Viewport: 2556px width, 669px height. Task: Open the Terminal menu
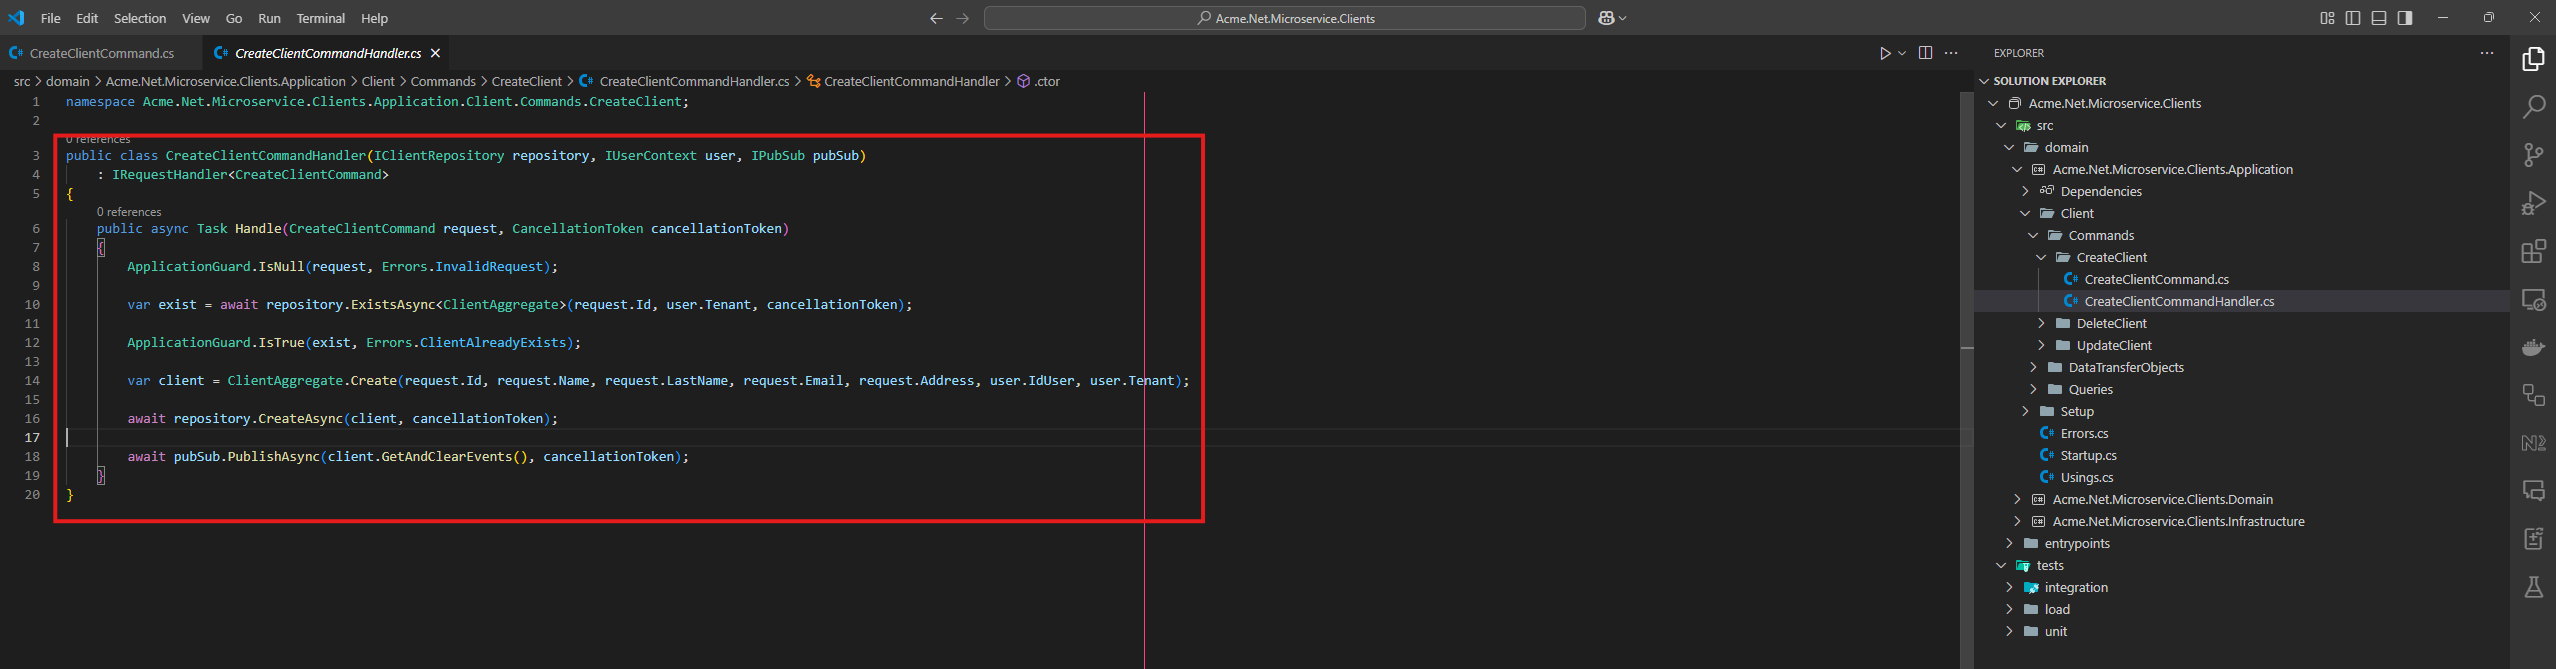pyautogui.click(x=321, y=18)
